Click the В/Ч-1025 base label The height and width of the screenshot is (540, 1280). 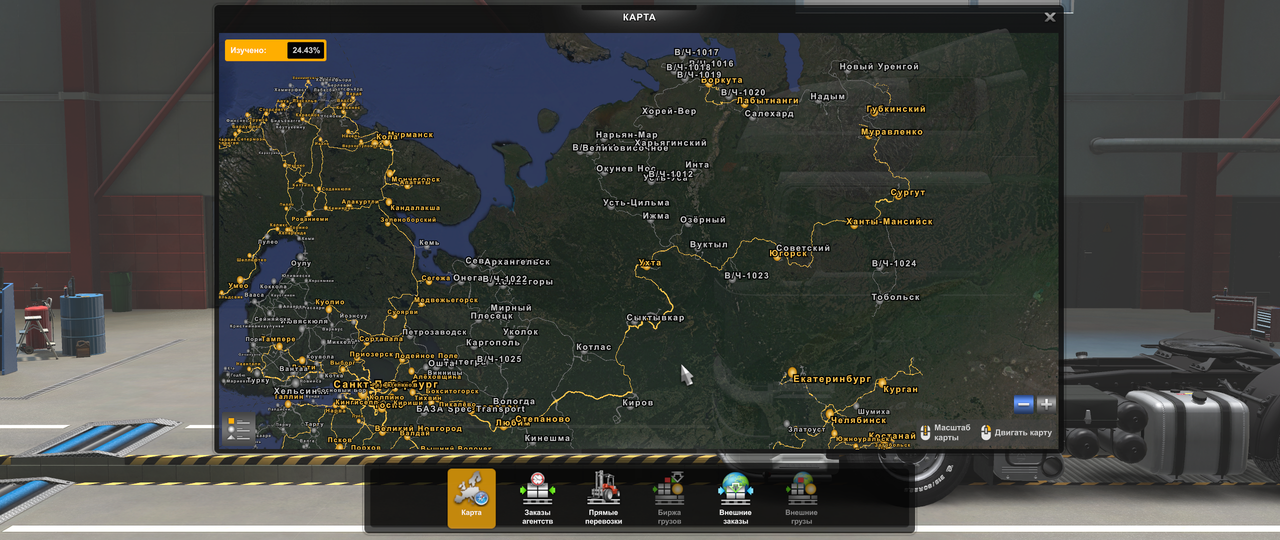[x=499, y=359]
